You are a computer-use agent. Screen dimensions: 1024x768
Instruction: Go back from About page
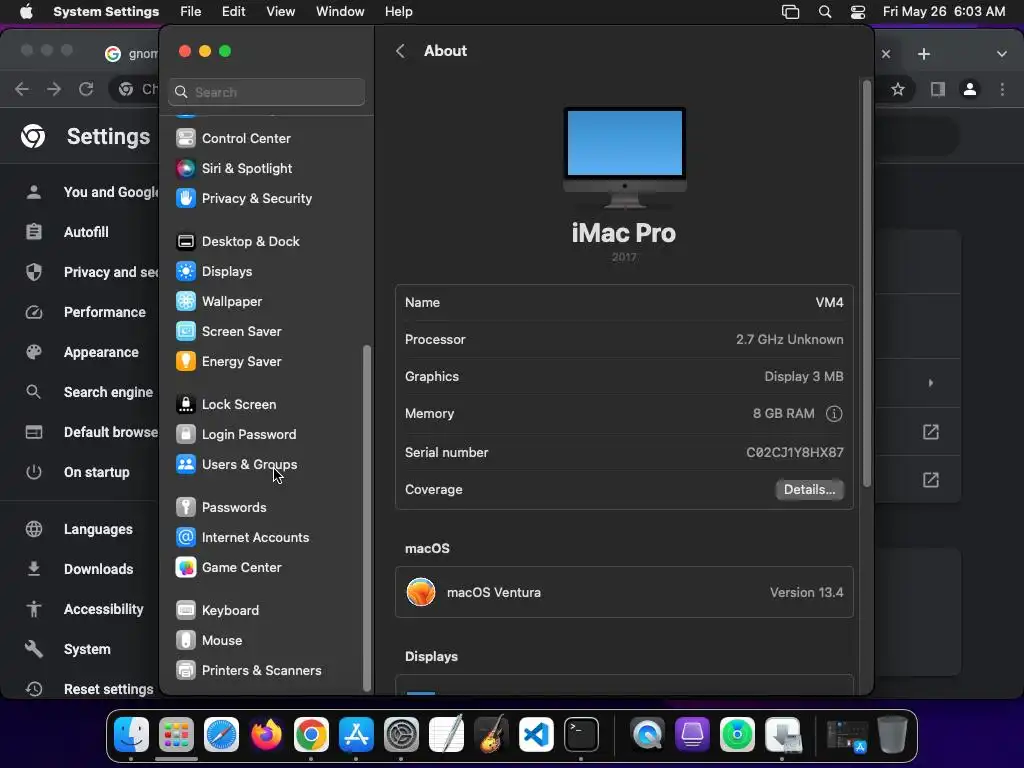click(400, 51)
